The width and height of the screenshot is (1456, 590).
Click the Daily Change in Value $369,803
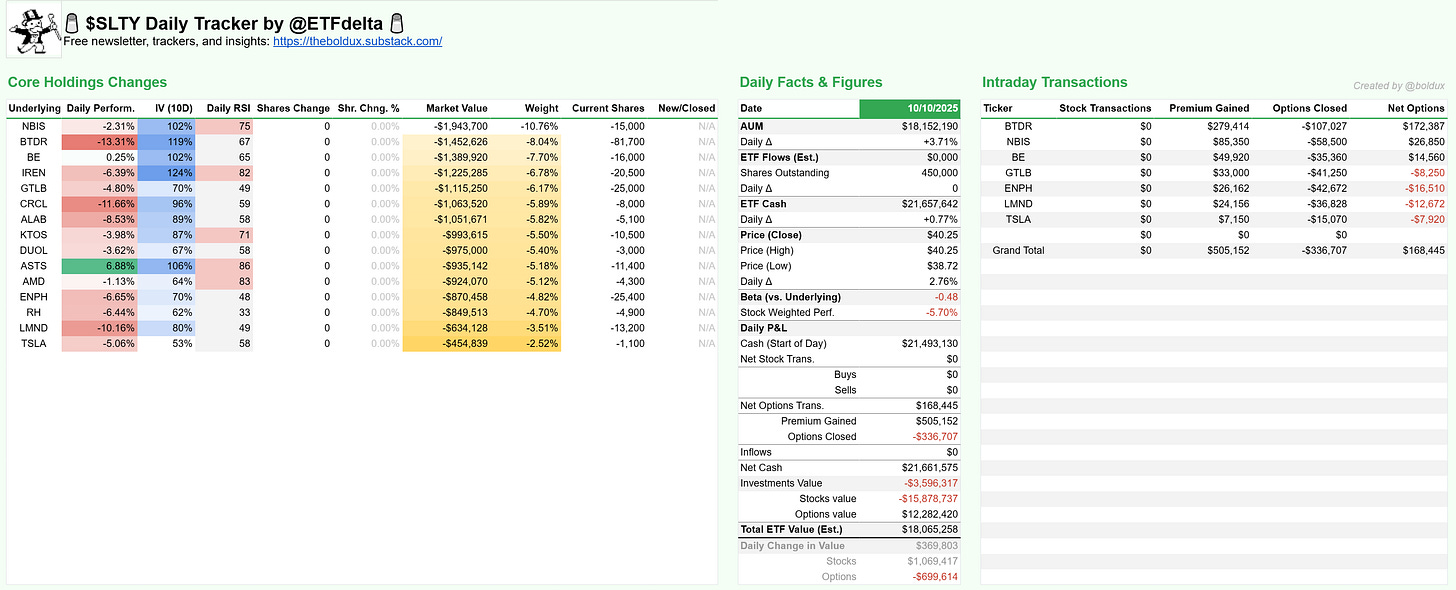937,545
